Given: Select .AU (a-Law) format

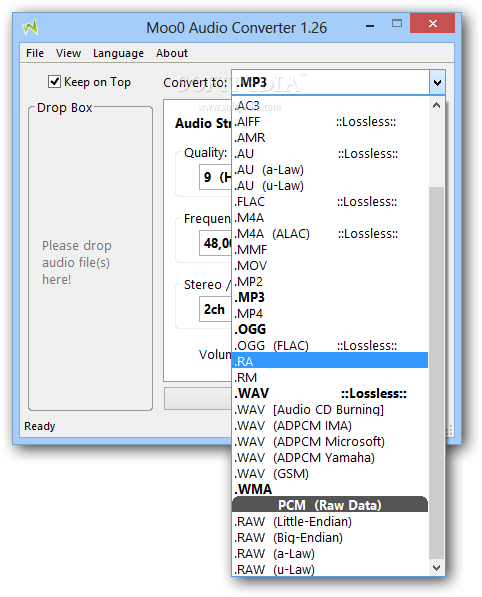Looking at the screenshot, I should (330, 169).
